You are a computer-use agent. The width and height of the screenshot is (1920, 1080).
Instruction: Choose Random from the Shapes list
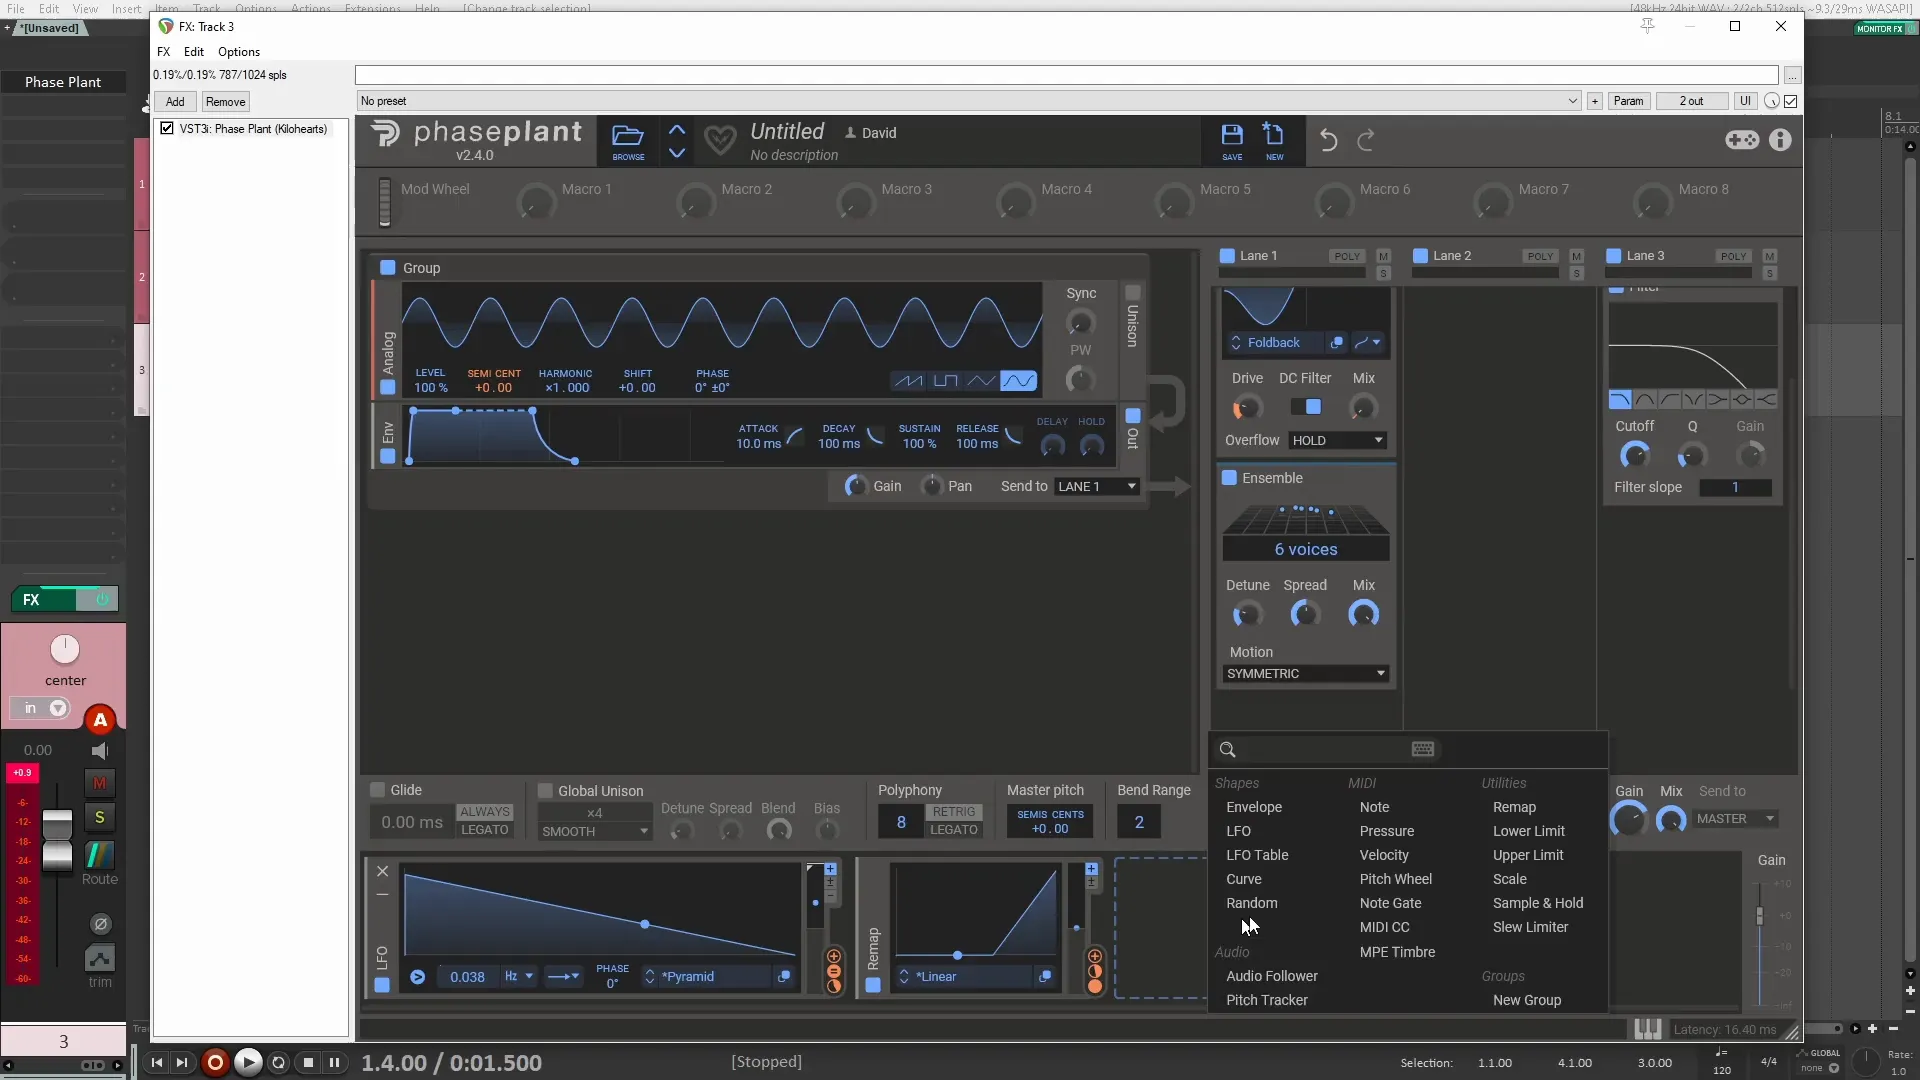[x=1252, y=904]
